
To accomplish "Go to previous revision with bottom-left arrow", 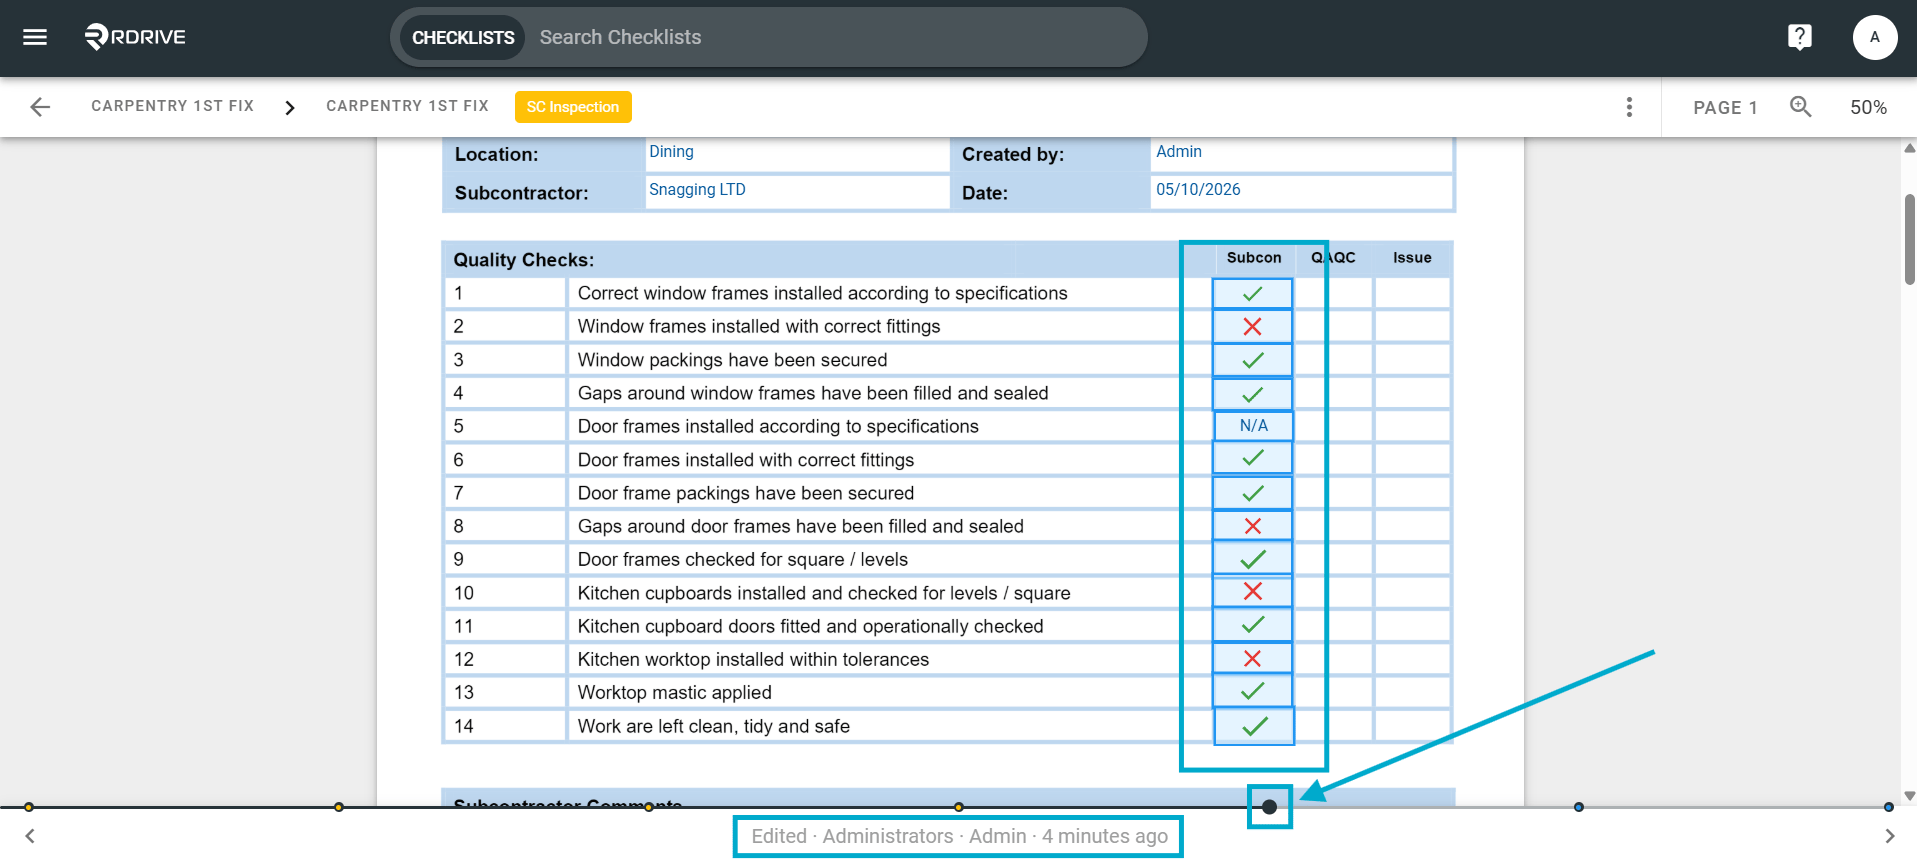I will [x=30, y=836].
